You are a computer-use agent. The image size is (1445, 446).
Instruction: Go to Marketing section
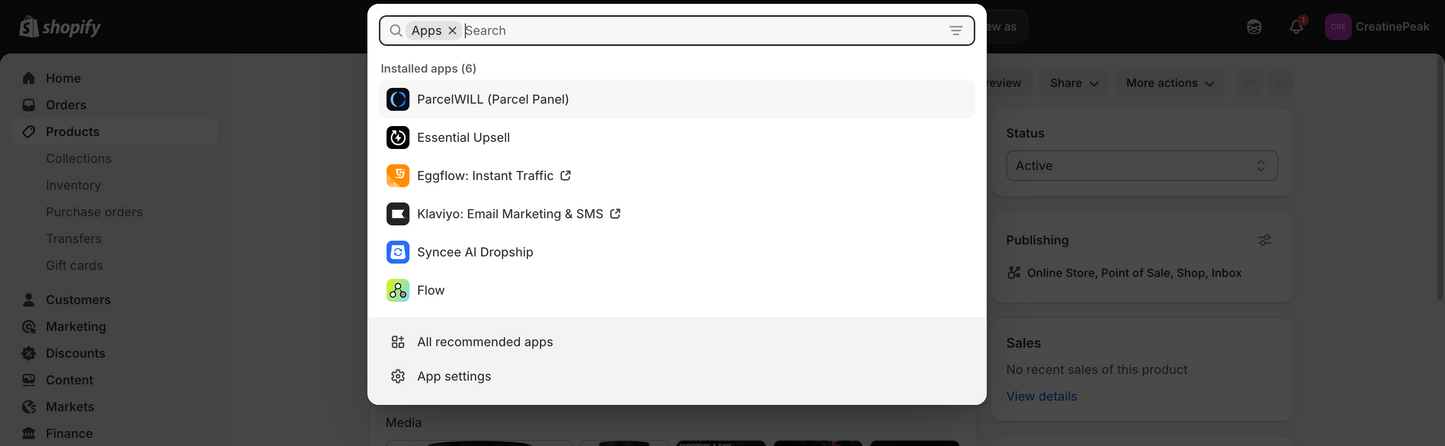click(76, 327)
